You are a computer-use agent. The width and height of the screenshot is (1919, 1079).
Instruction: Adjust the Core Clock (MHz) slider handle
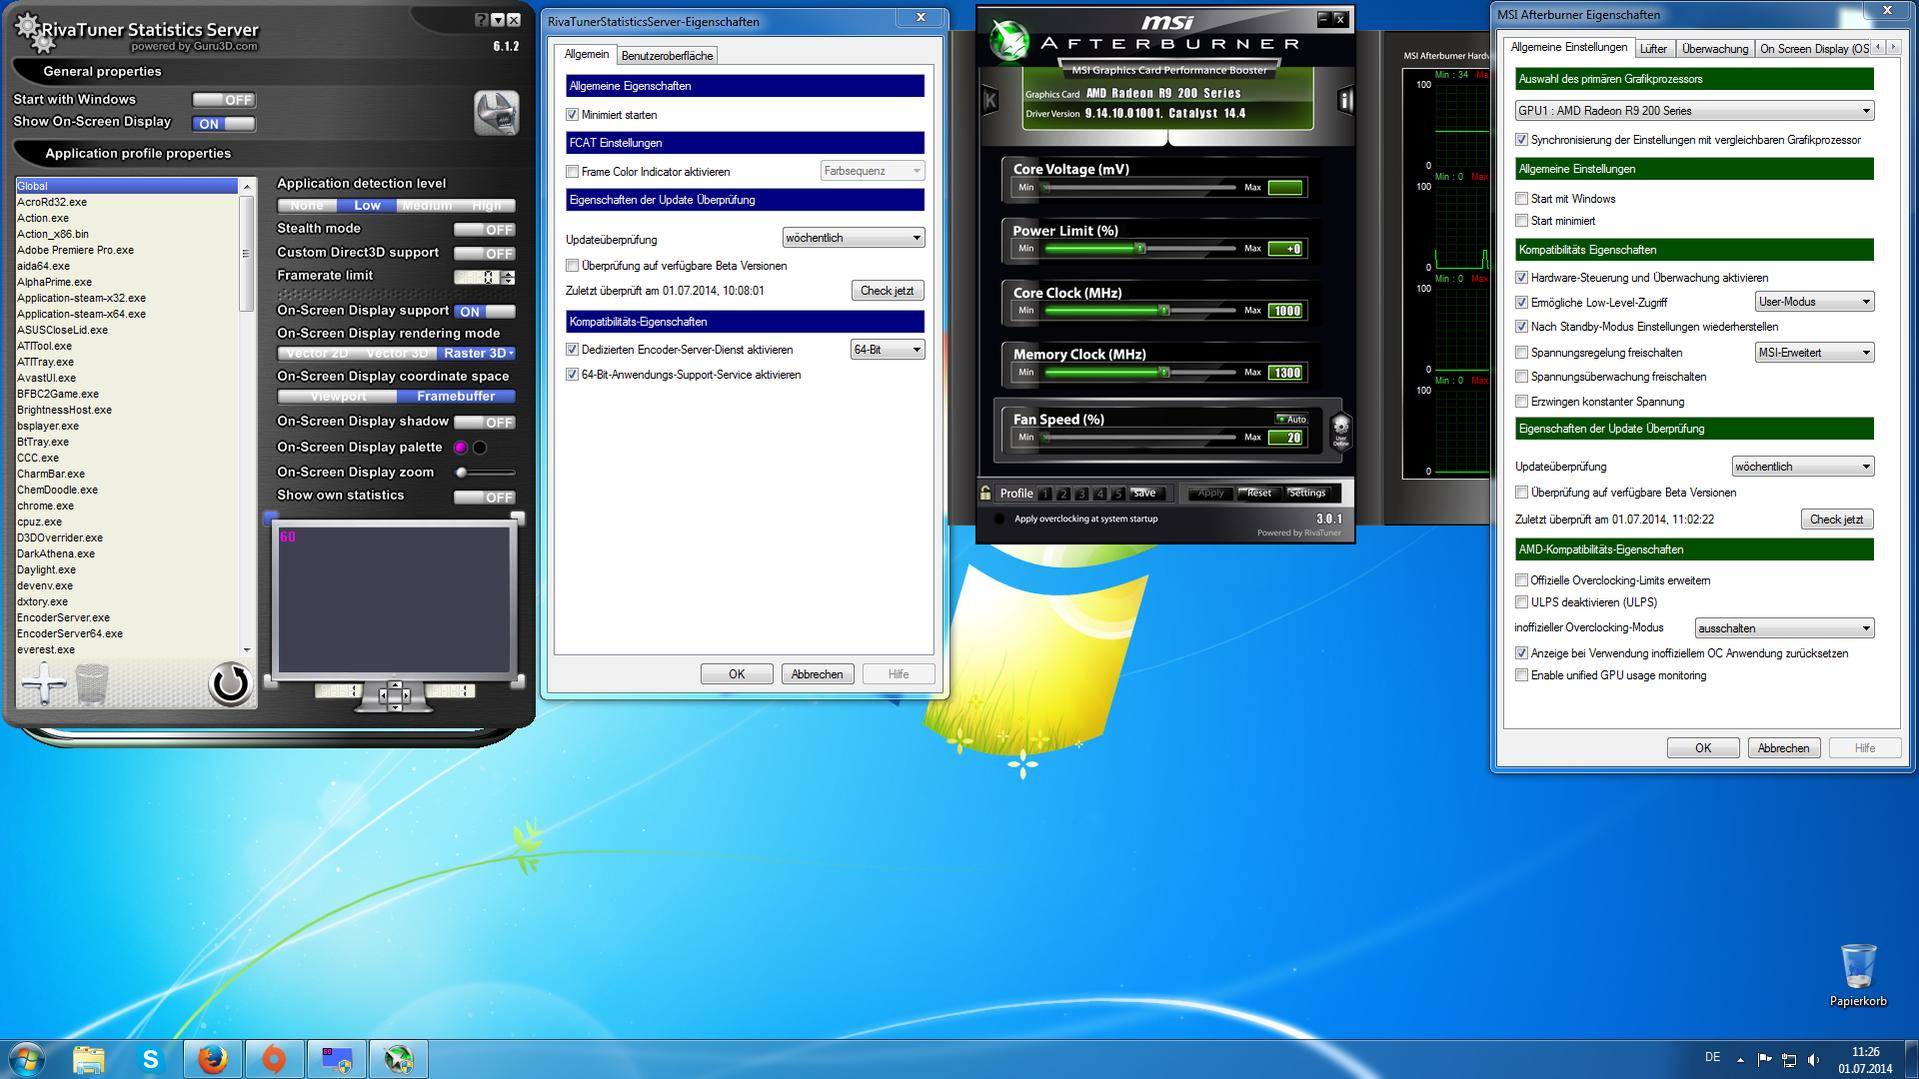[1164, 311]
